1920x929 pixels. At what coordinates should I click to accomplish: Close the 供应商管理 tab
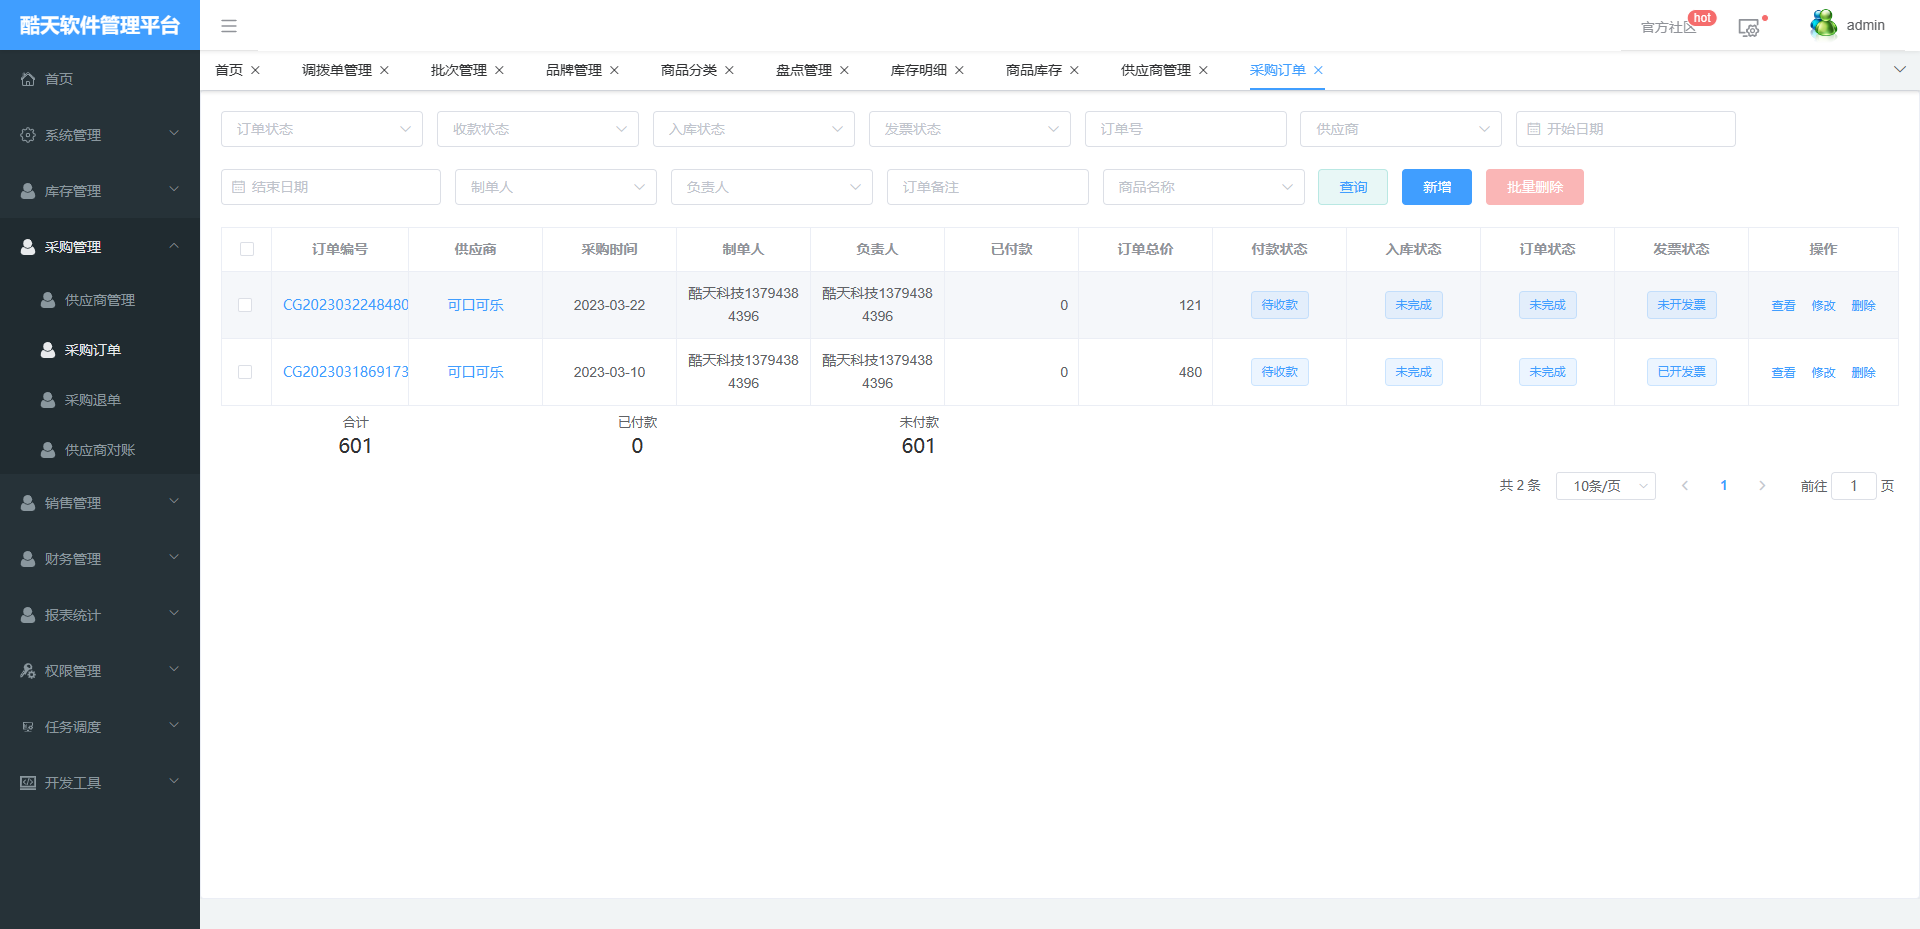[1203, 70]
